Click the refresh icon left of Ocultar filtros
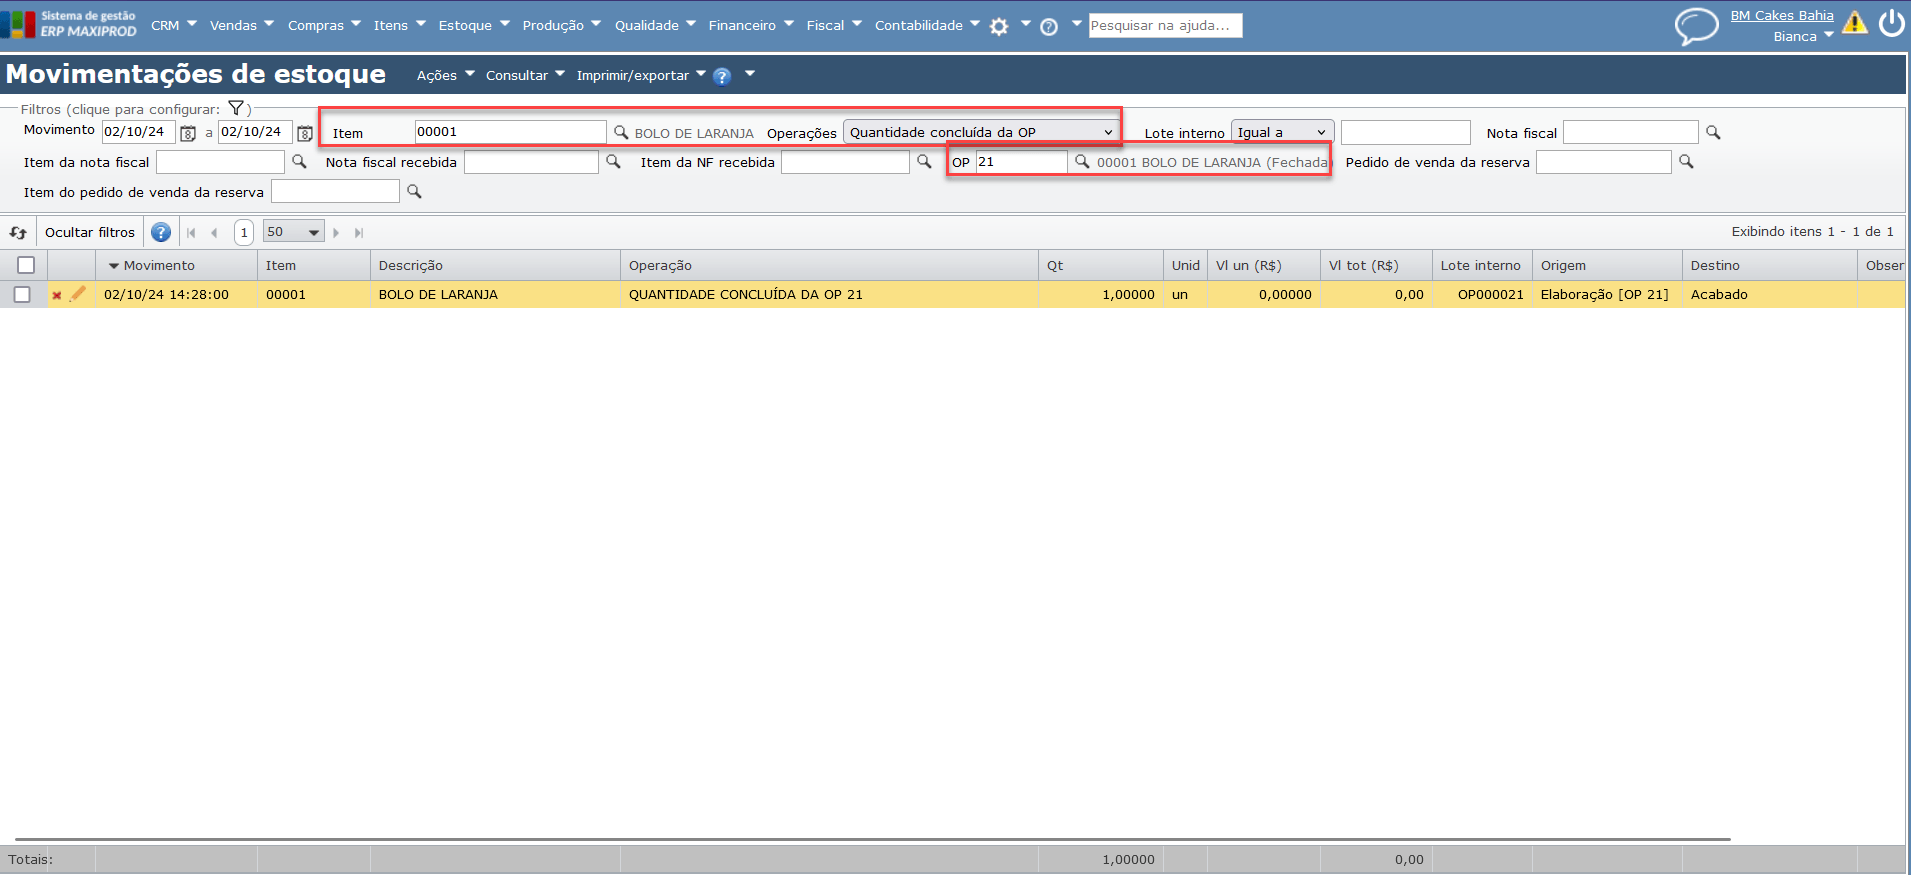 (x=18, y=233)
